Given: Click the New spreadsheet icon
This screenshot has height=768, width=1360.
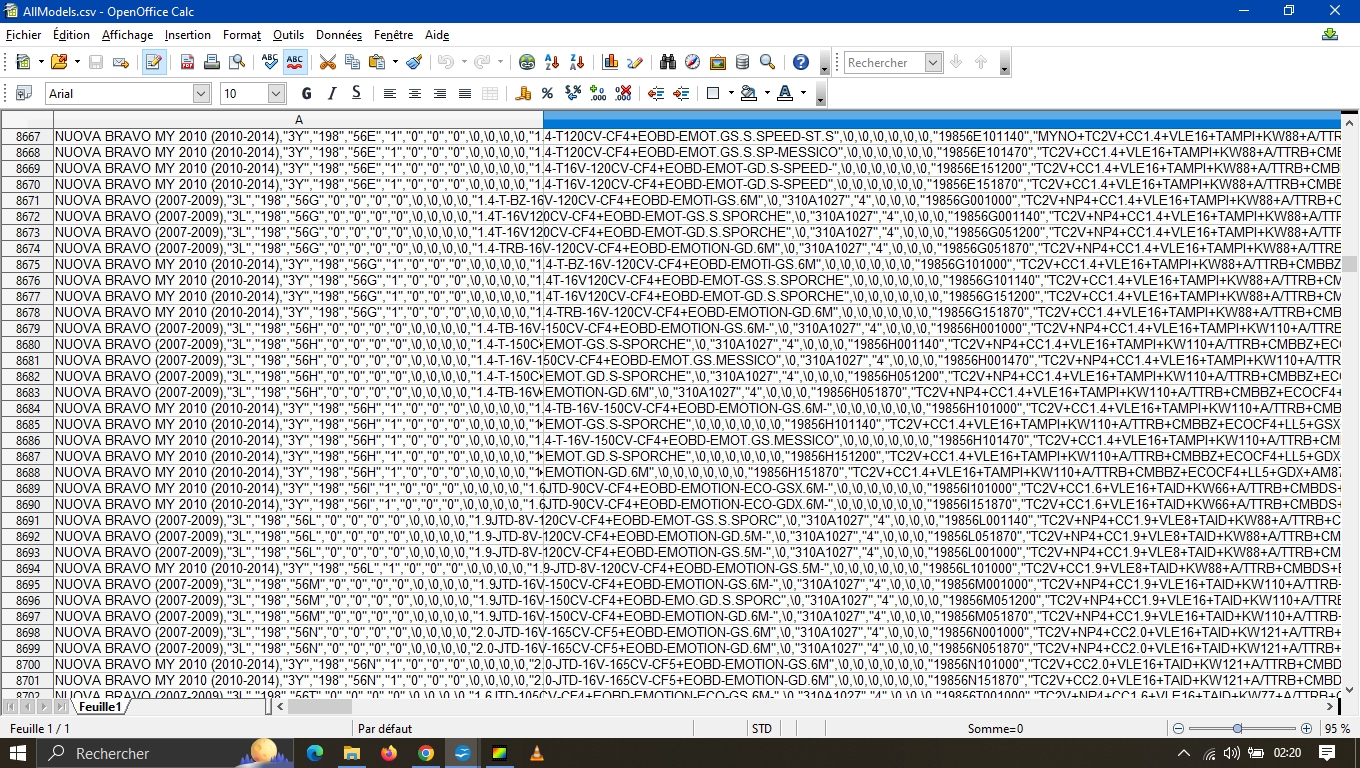Looking at the screenshot, I should coord(22,62).
